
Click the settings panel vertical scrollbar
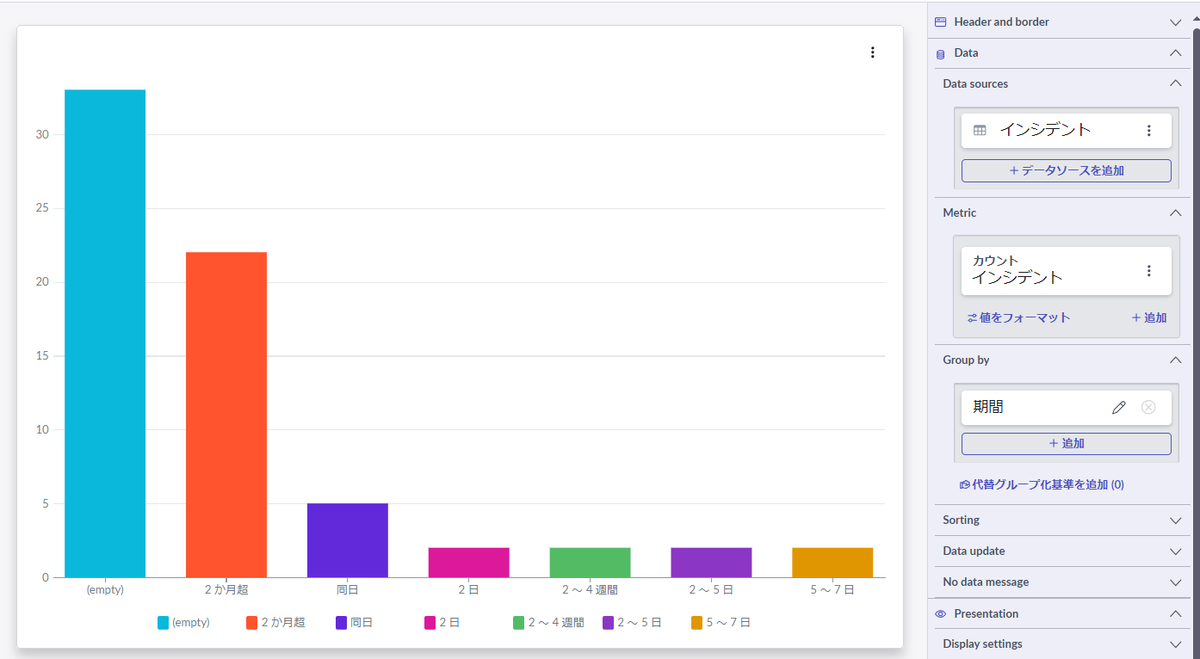(x=1196, y=330)
